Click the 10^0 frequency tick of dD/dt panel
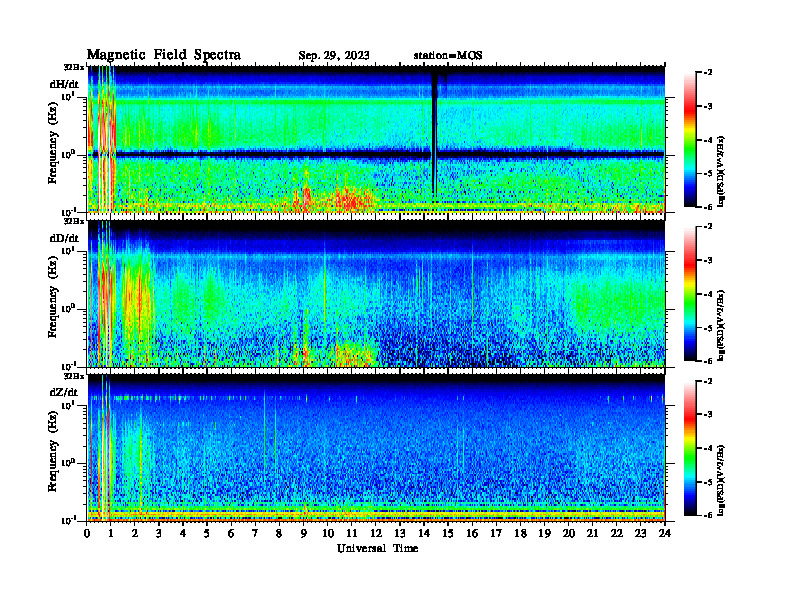 tap(68, 308)
